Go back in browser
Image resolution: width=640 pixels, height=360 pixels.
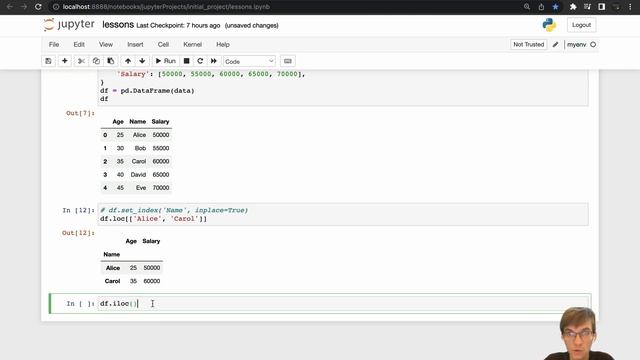tap(10, 7)
